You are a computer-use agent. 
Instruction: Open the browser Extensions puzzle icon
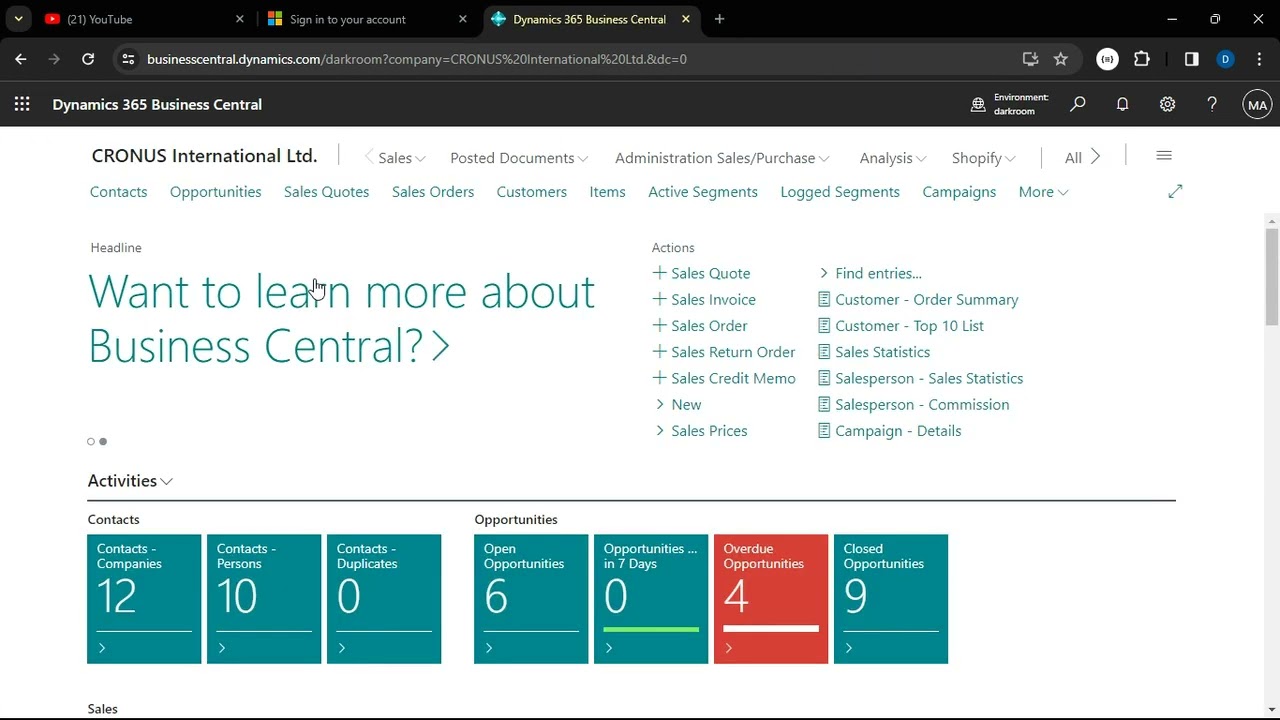click(1142, 59)
